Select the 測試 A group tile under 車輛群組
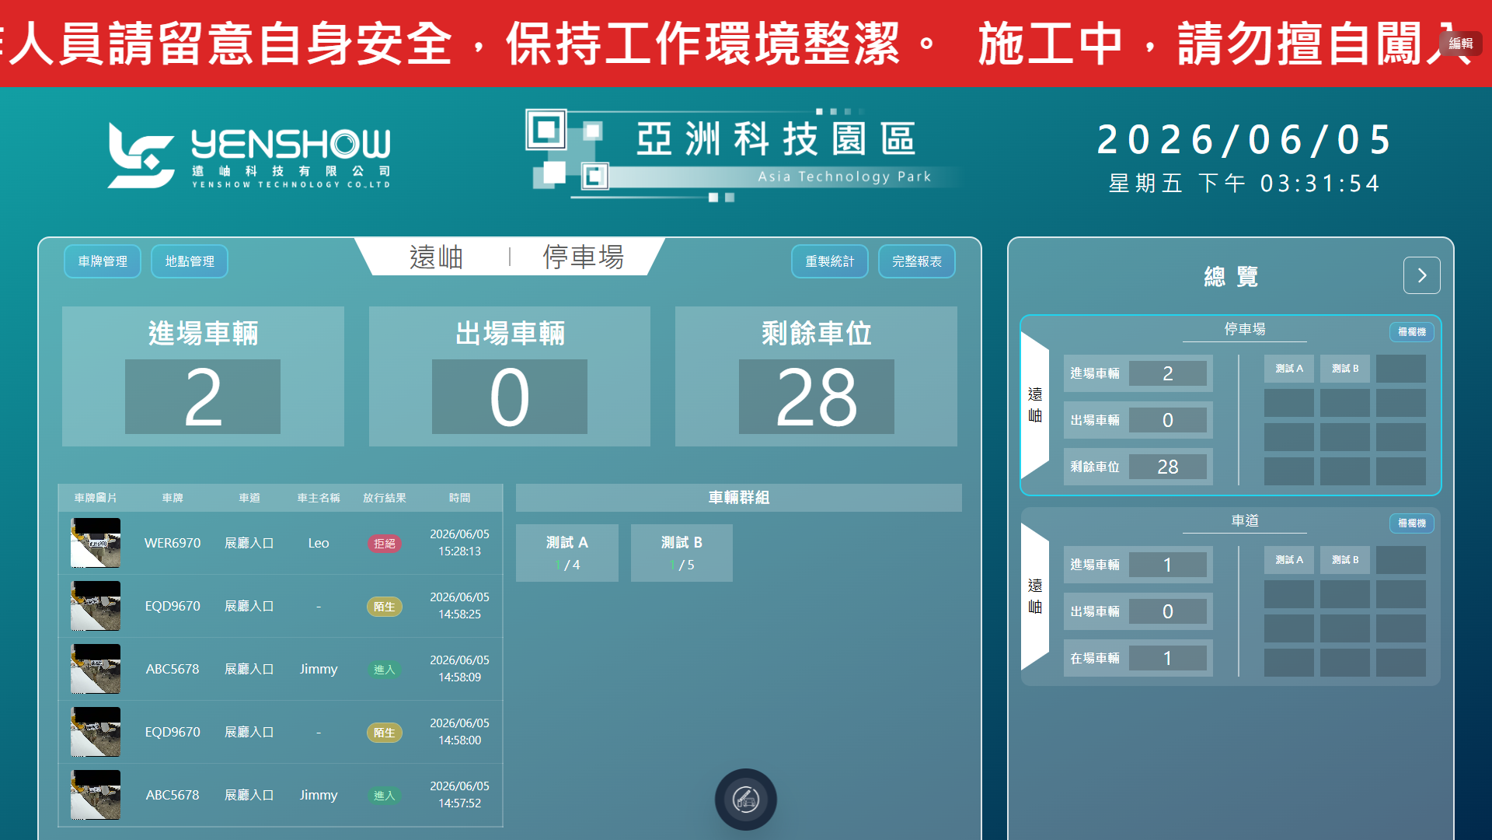Screen dimensions: 1492x840 point(567,553)
